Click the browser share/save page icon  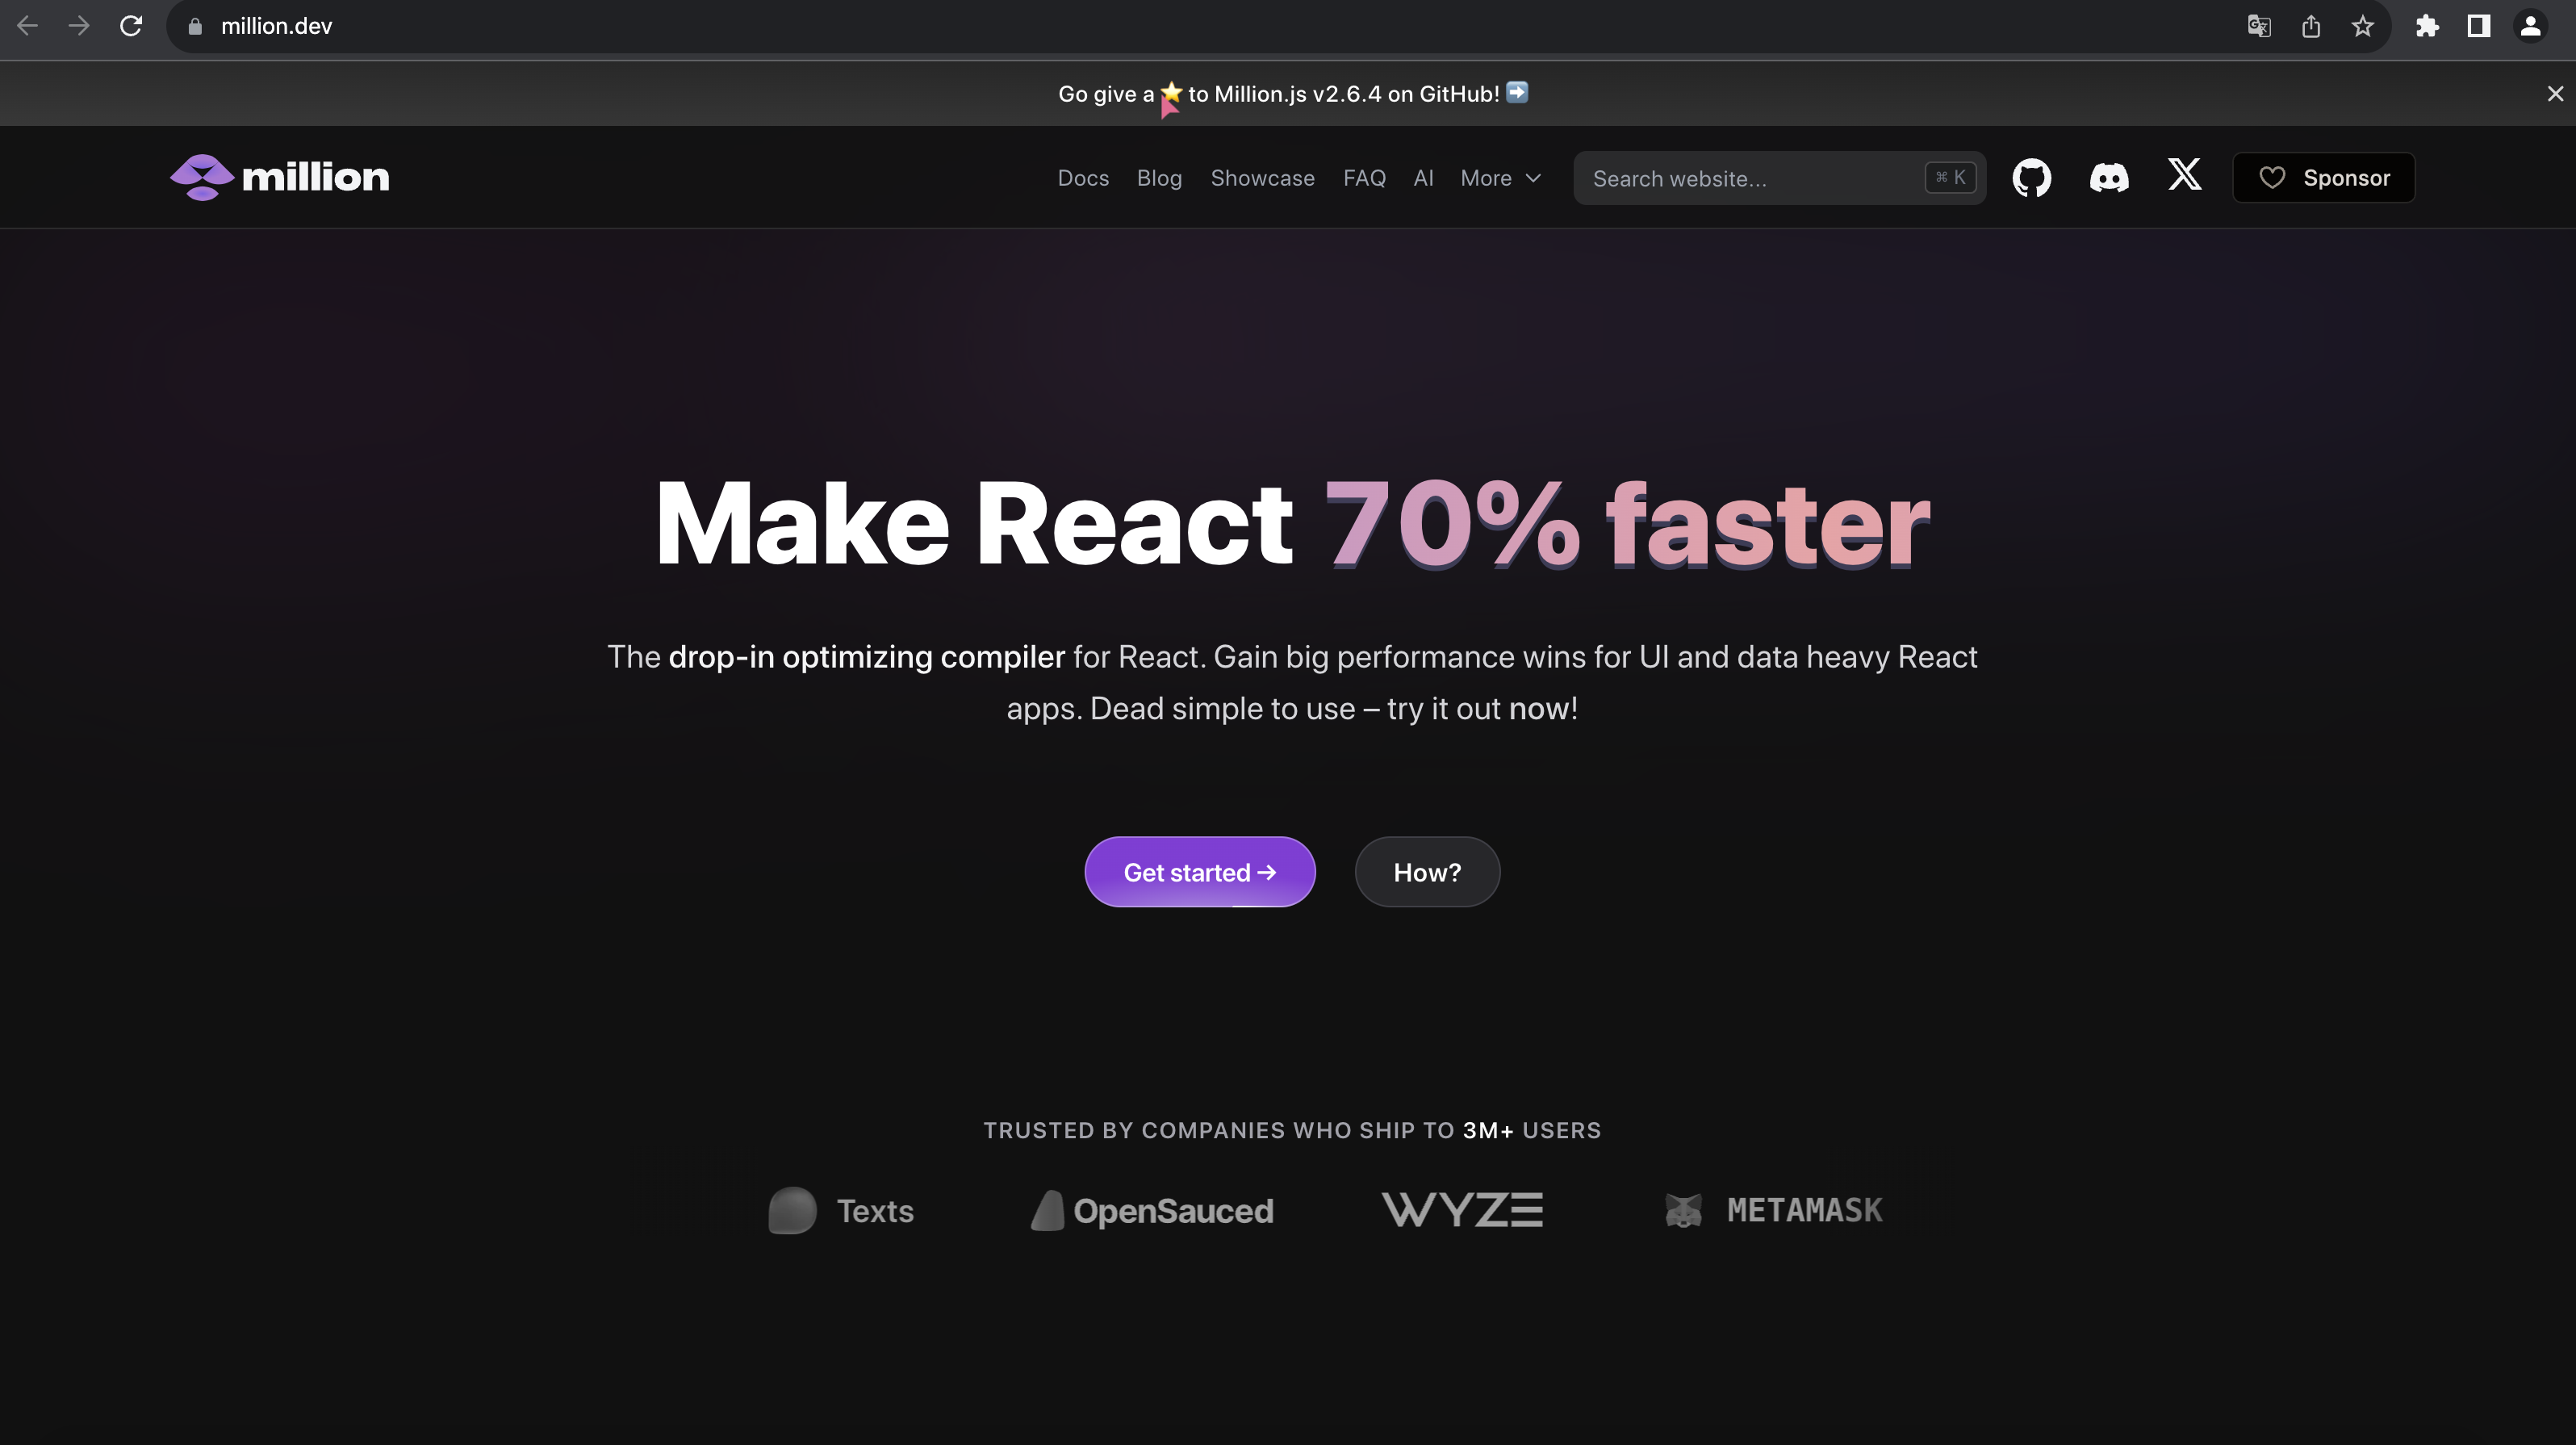2310,25
